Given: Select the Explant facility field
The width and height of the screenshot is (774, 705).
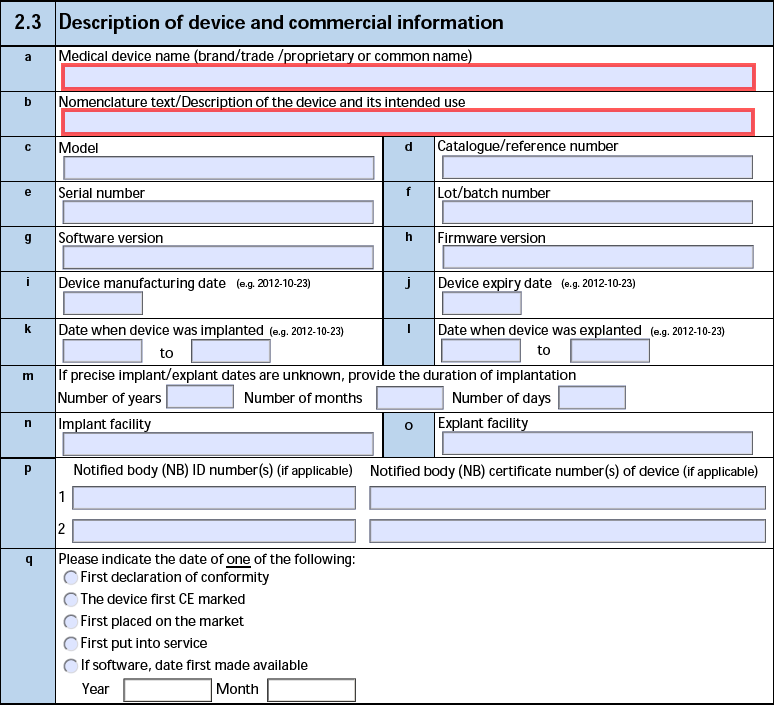Looking at the screenshot, I should tap(597, 443).
